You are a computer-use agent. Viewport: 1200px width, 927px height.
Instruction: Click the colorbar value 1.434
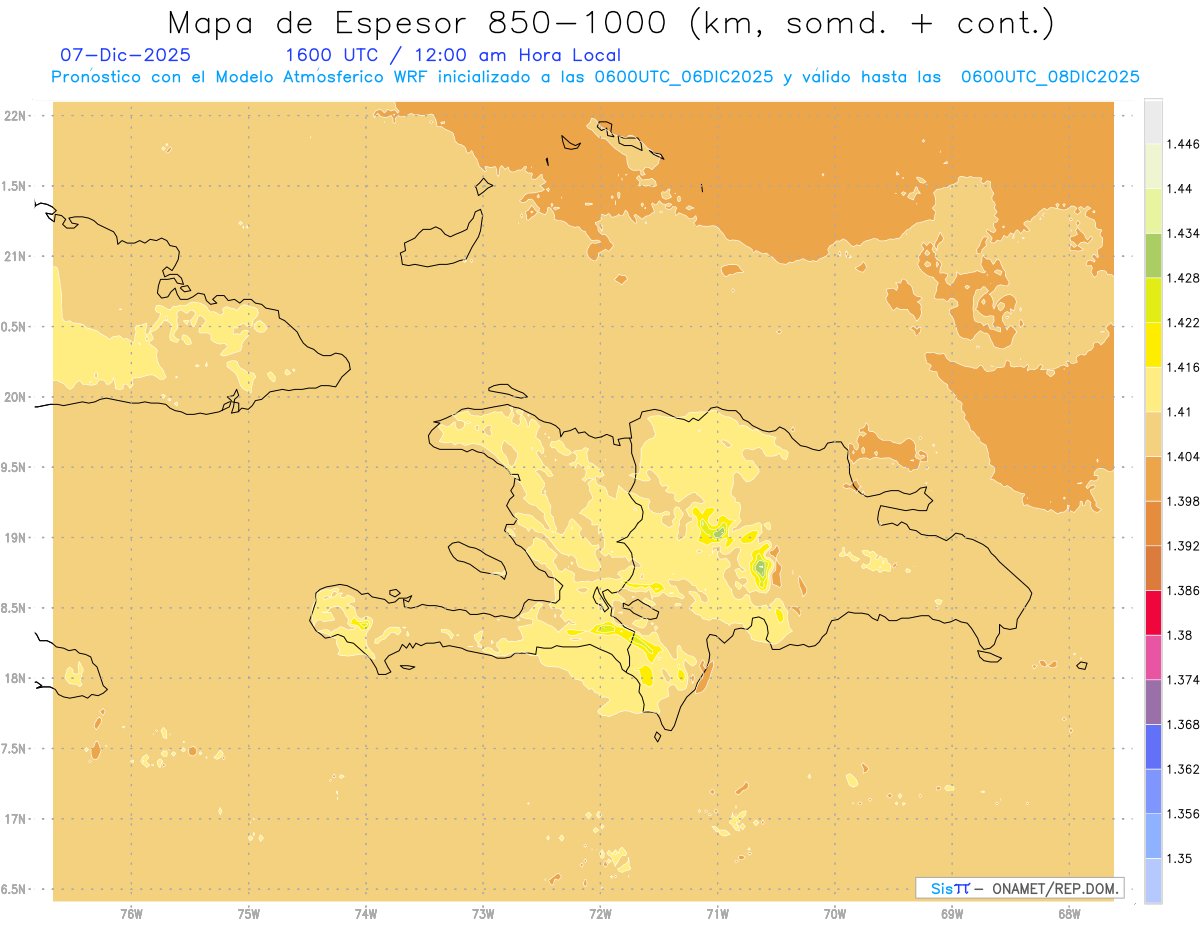[x=1184, y=233]
